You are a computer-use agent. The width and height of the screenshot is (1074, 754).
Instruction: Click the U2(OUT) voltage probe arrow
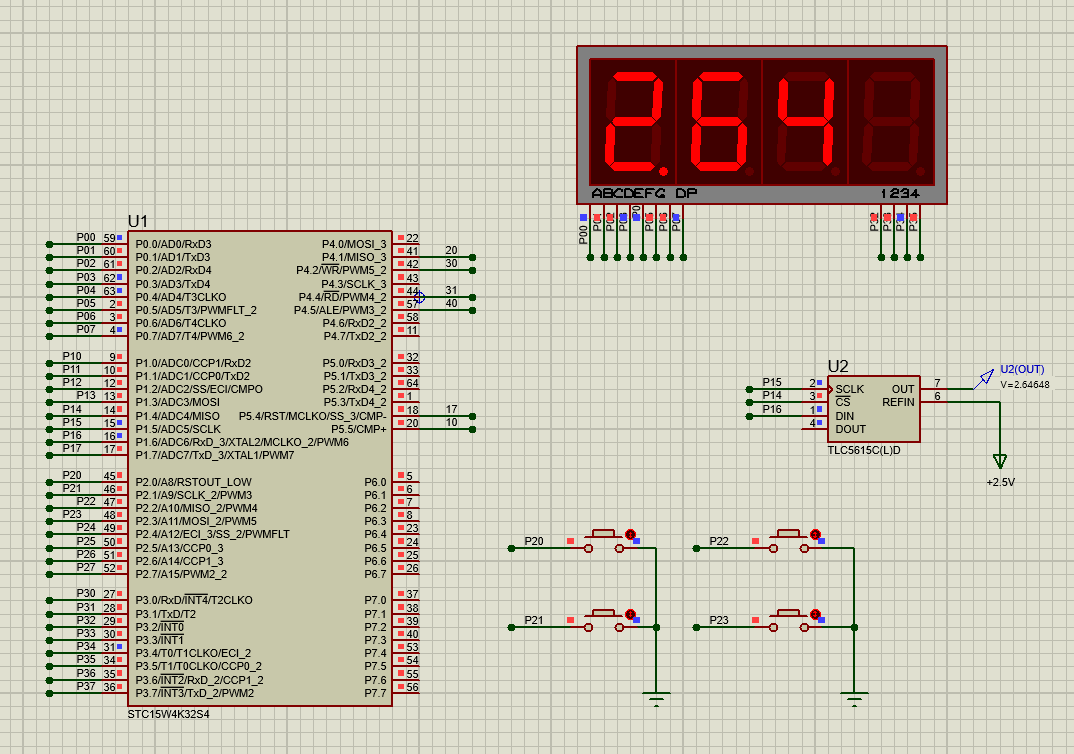tap(984, 379)
